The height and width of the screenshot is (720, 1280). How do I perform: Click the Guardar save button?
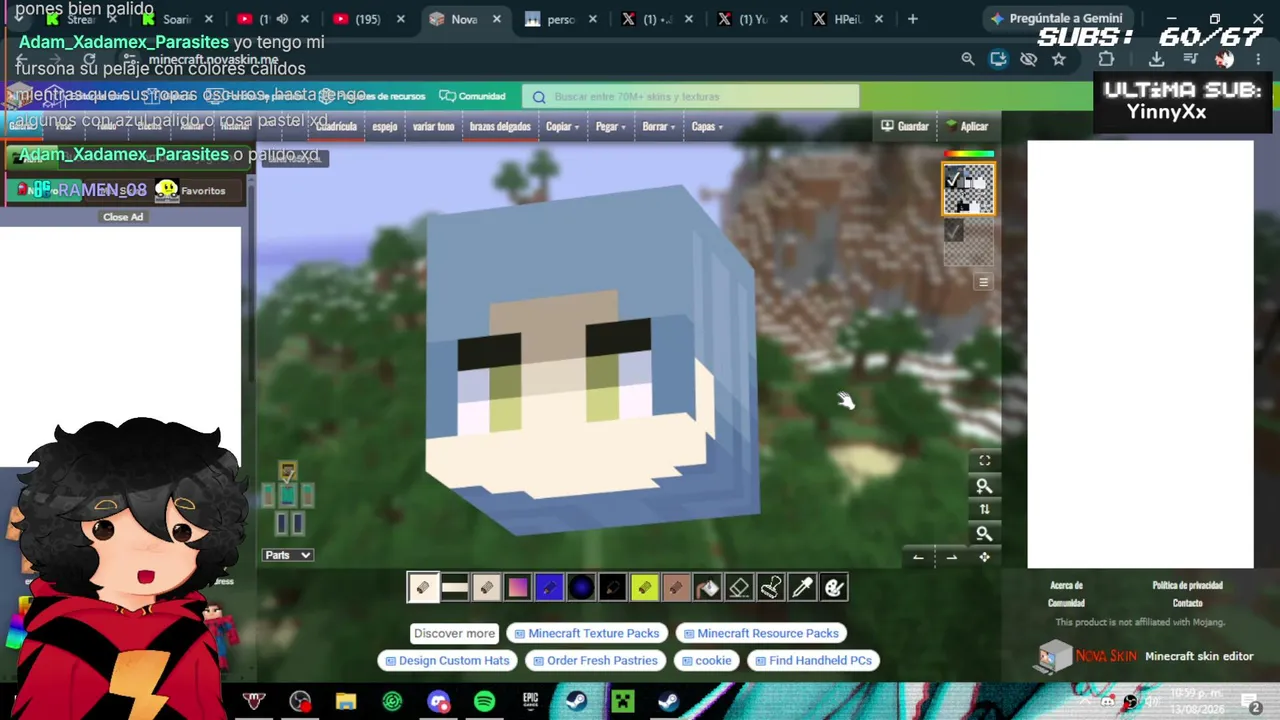click(x=905, y=127)
